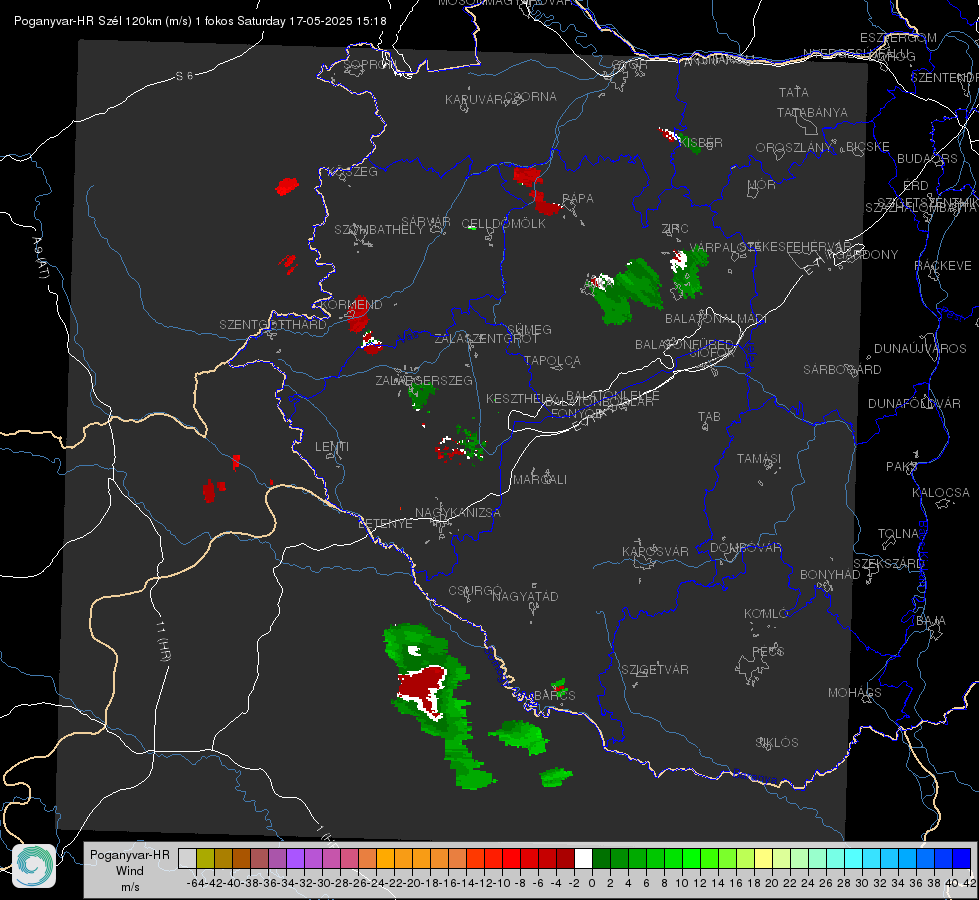Click the DUNAFÖLDVÁR label
Screen dimensions: 979x900
[914, 404]
